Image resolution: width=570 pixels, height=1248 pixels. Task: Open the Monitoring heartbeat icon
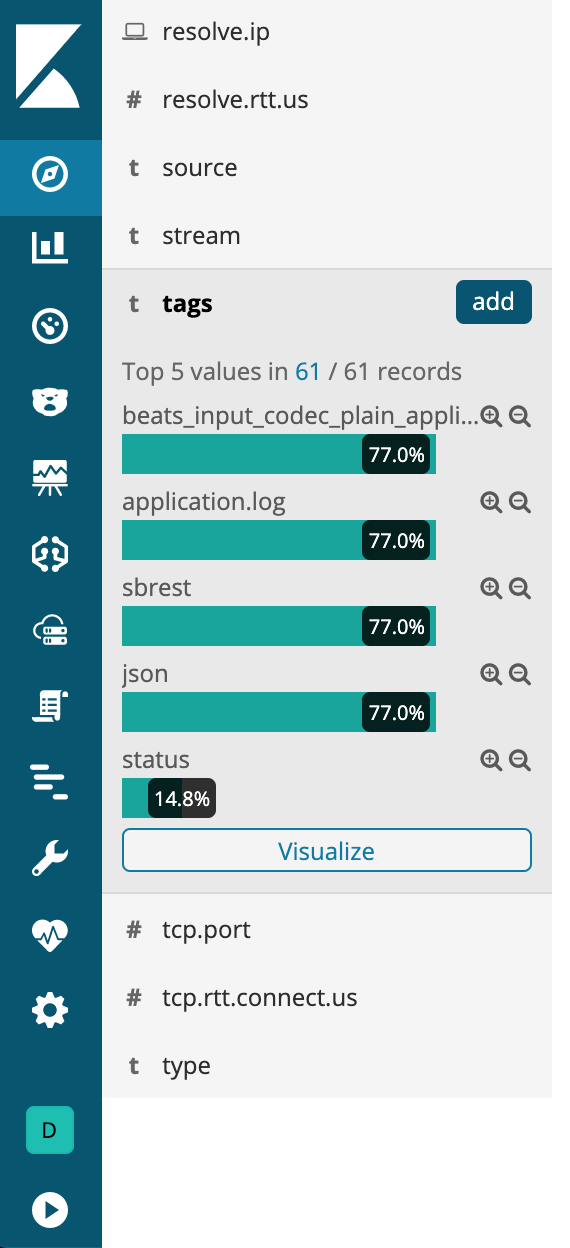coord(50,935)
